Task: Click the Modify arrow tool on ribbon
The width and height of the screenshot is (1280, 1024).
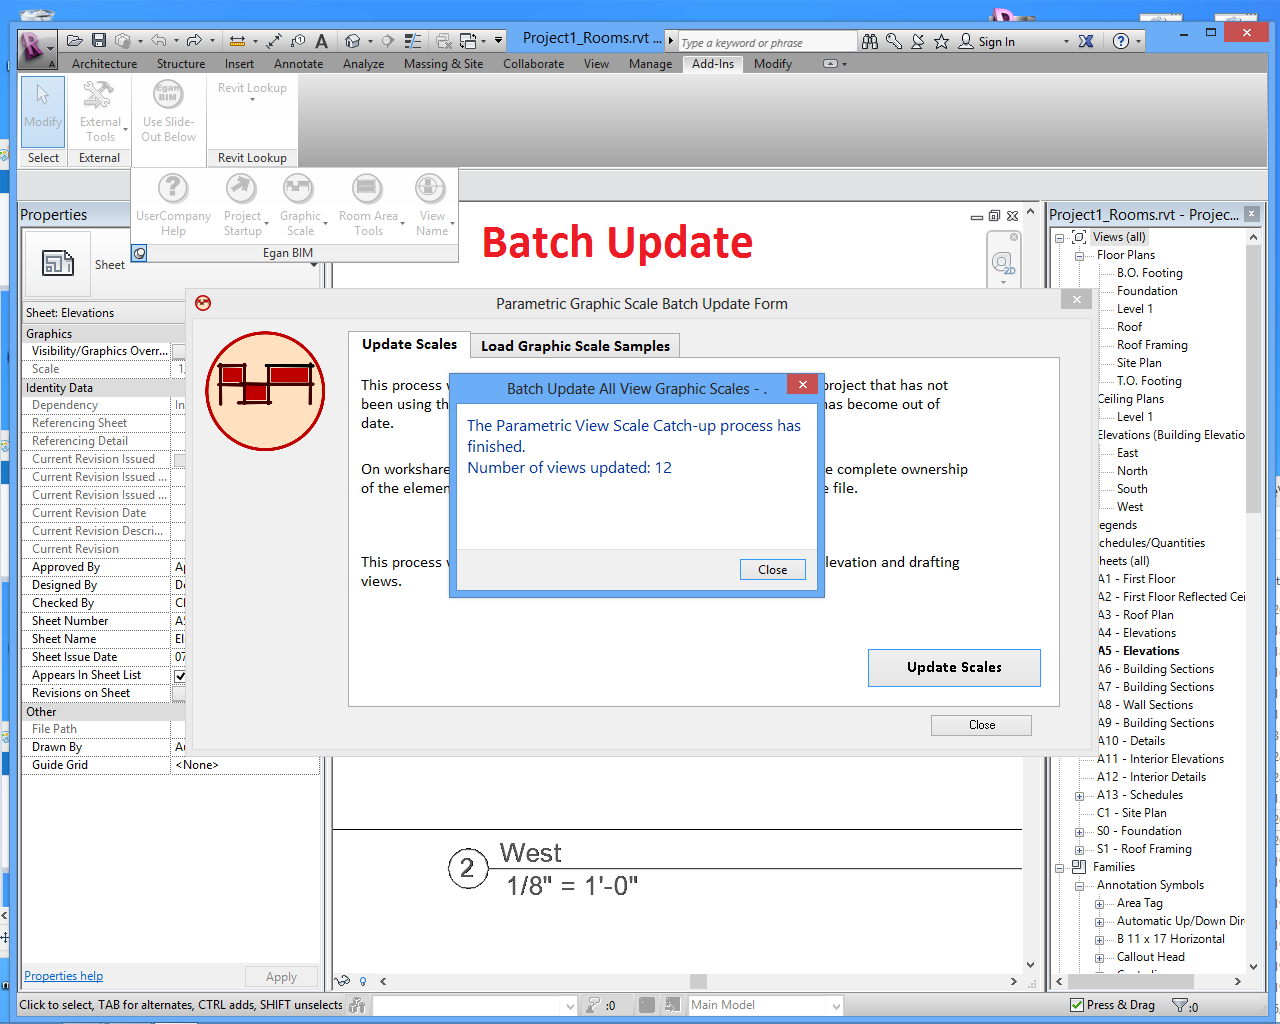Action: click(x=43, y=111)
